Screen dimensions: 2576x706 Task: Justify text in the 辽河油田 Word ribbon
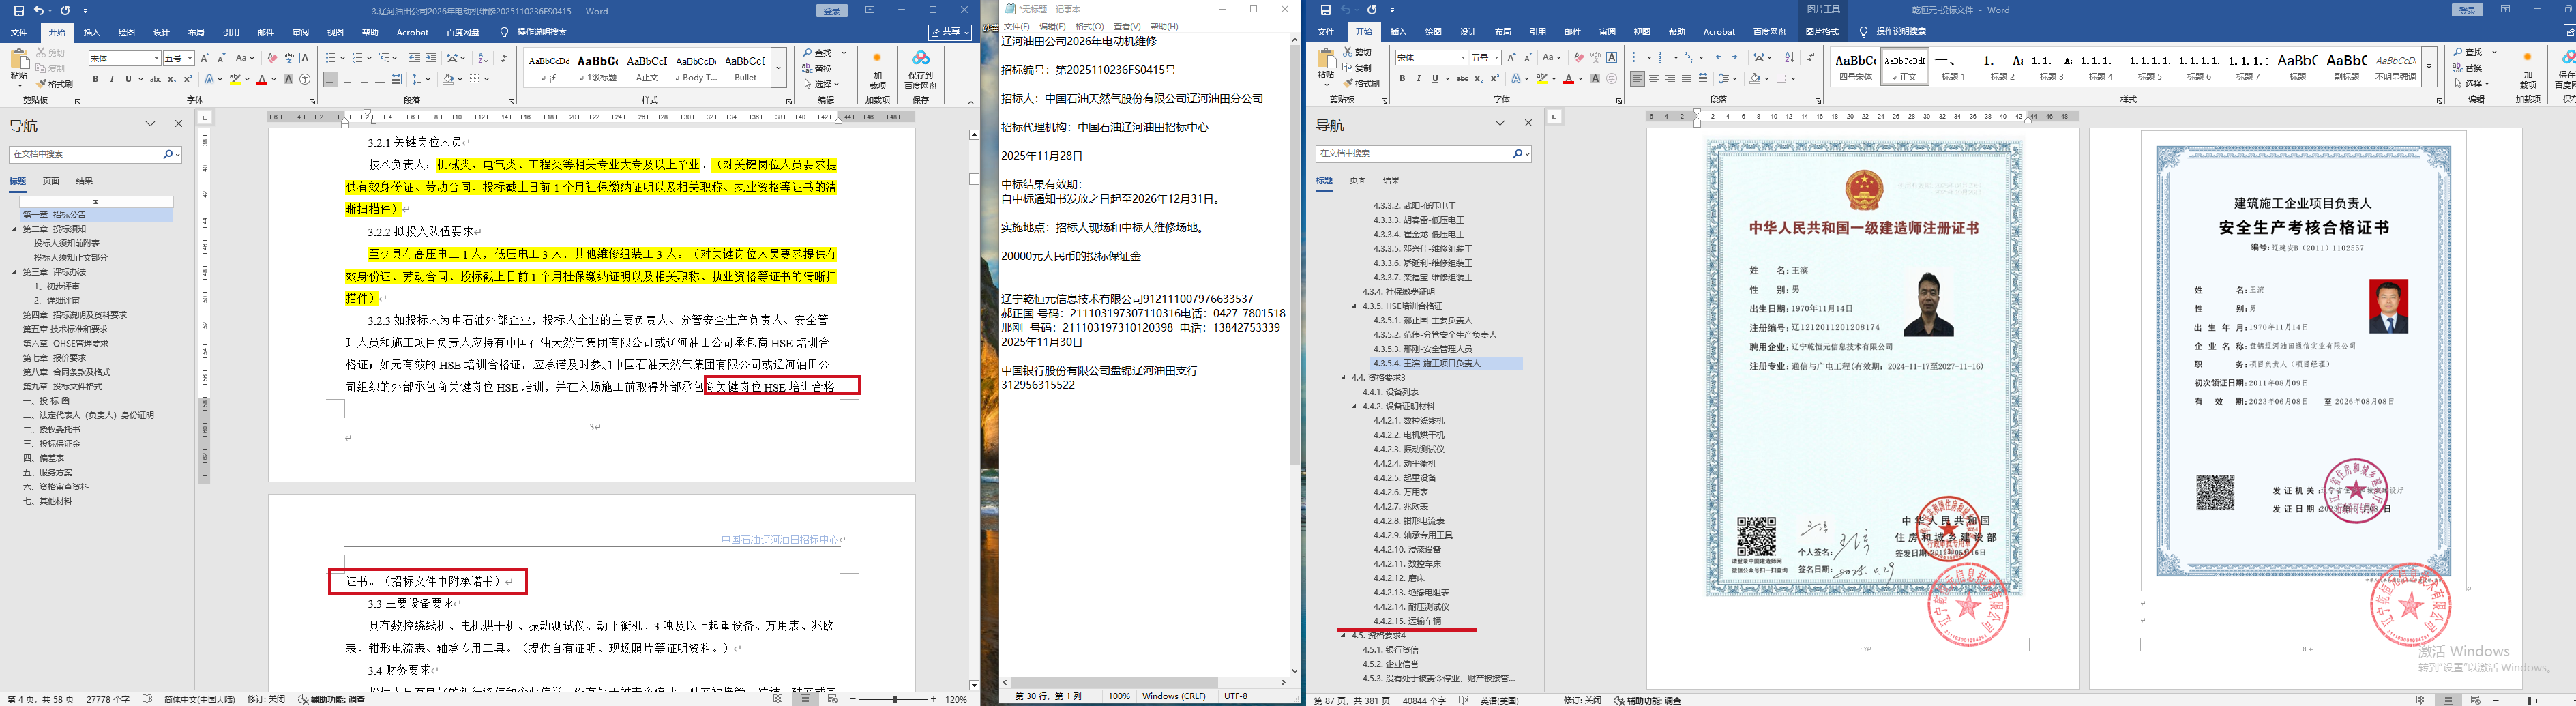(x=379, y=79)
